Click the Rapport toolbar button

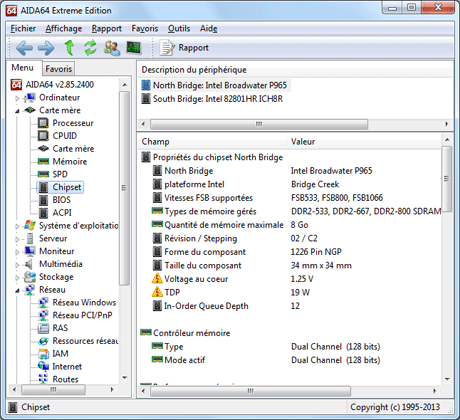[184, 48]
